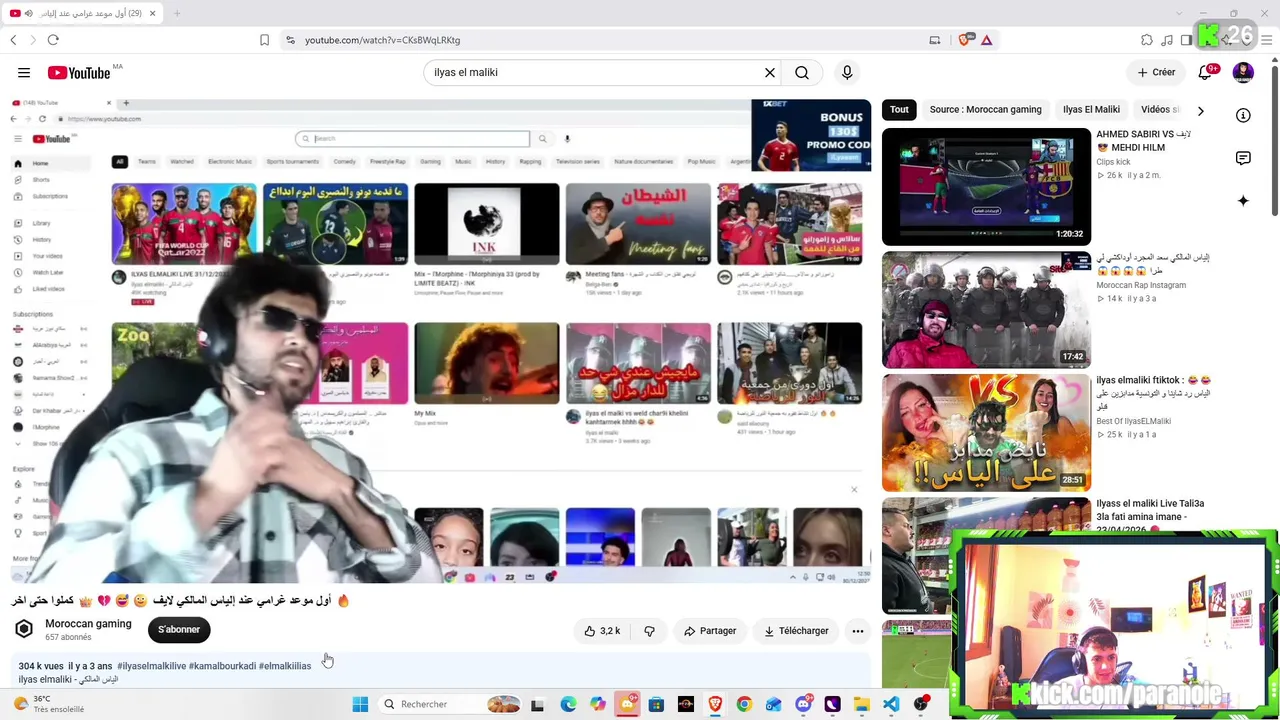Go back in the browser

point(13,40)
